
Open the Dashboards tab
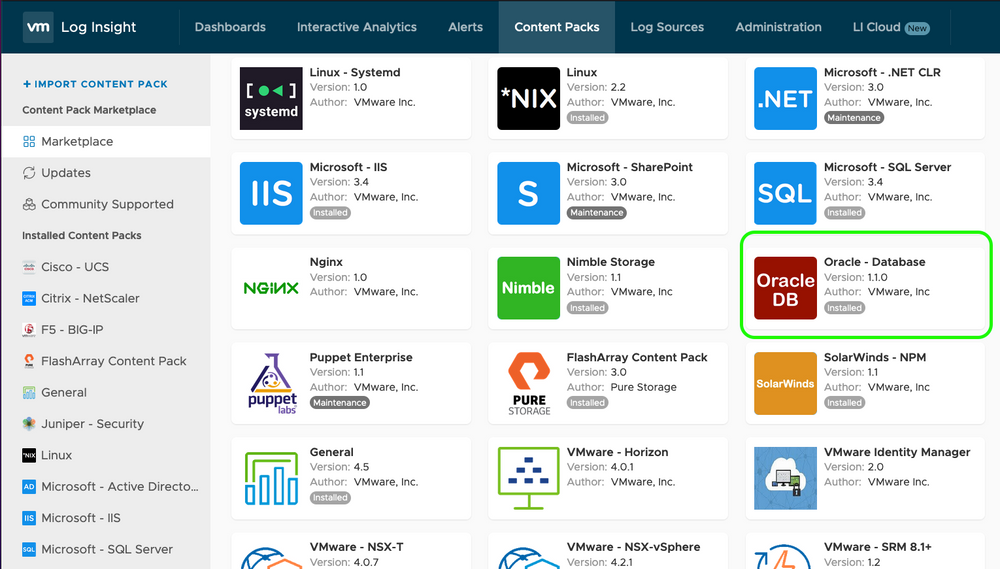point(230,27)
